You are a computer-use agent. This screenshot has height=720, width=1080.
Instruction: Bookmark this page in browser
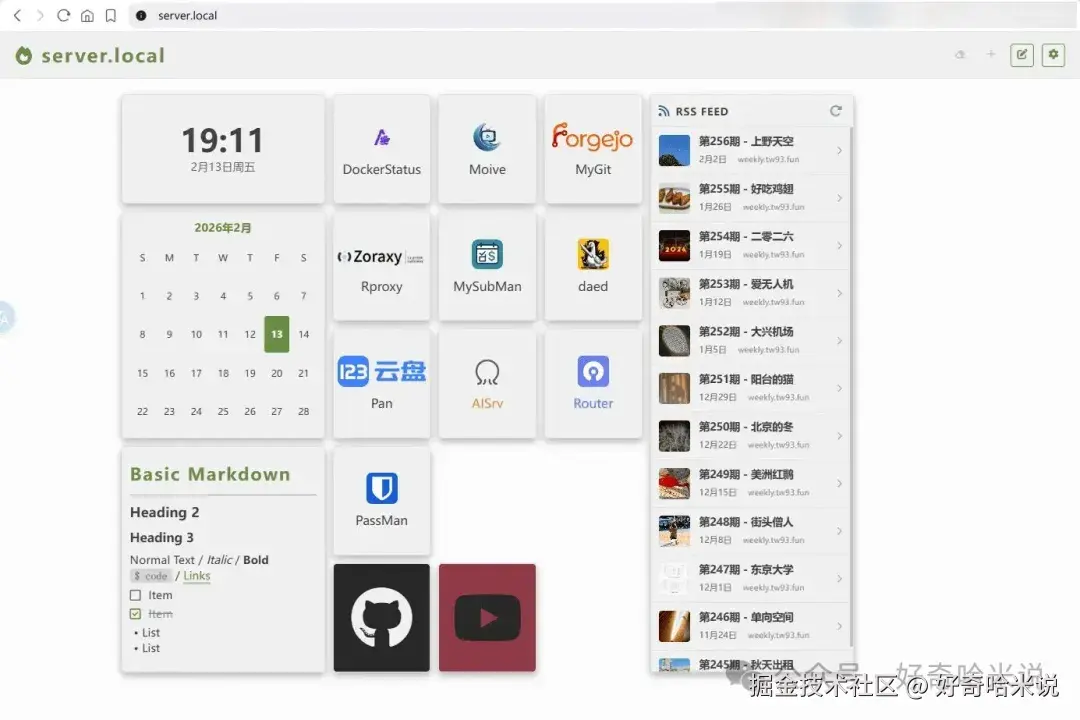tap(110, 15)
